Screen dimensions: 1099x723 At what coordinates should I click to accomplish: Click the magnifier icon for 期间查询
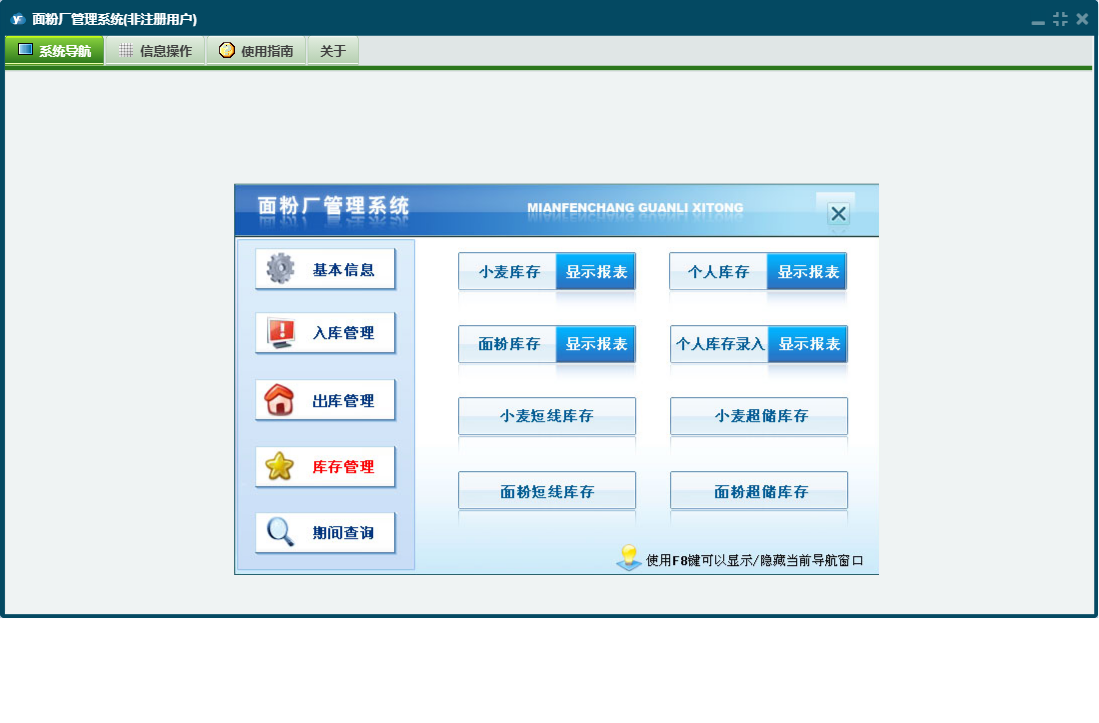(x=280, y=532)
